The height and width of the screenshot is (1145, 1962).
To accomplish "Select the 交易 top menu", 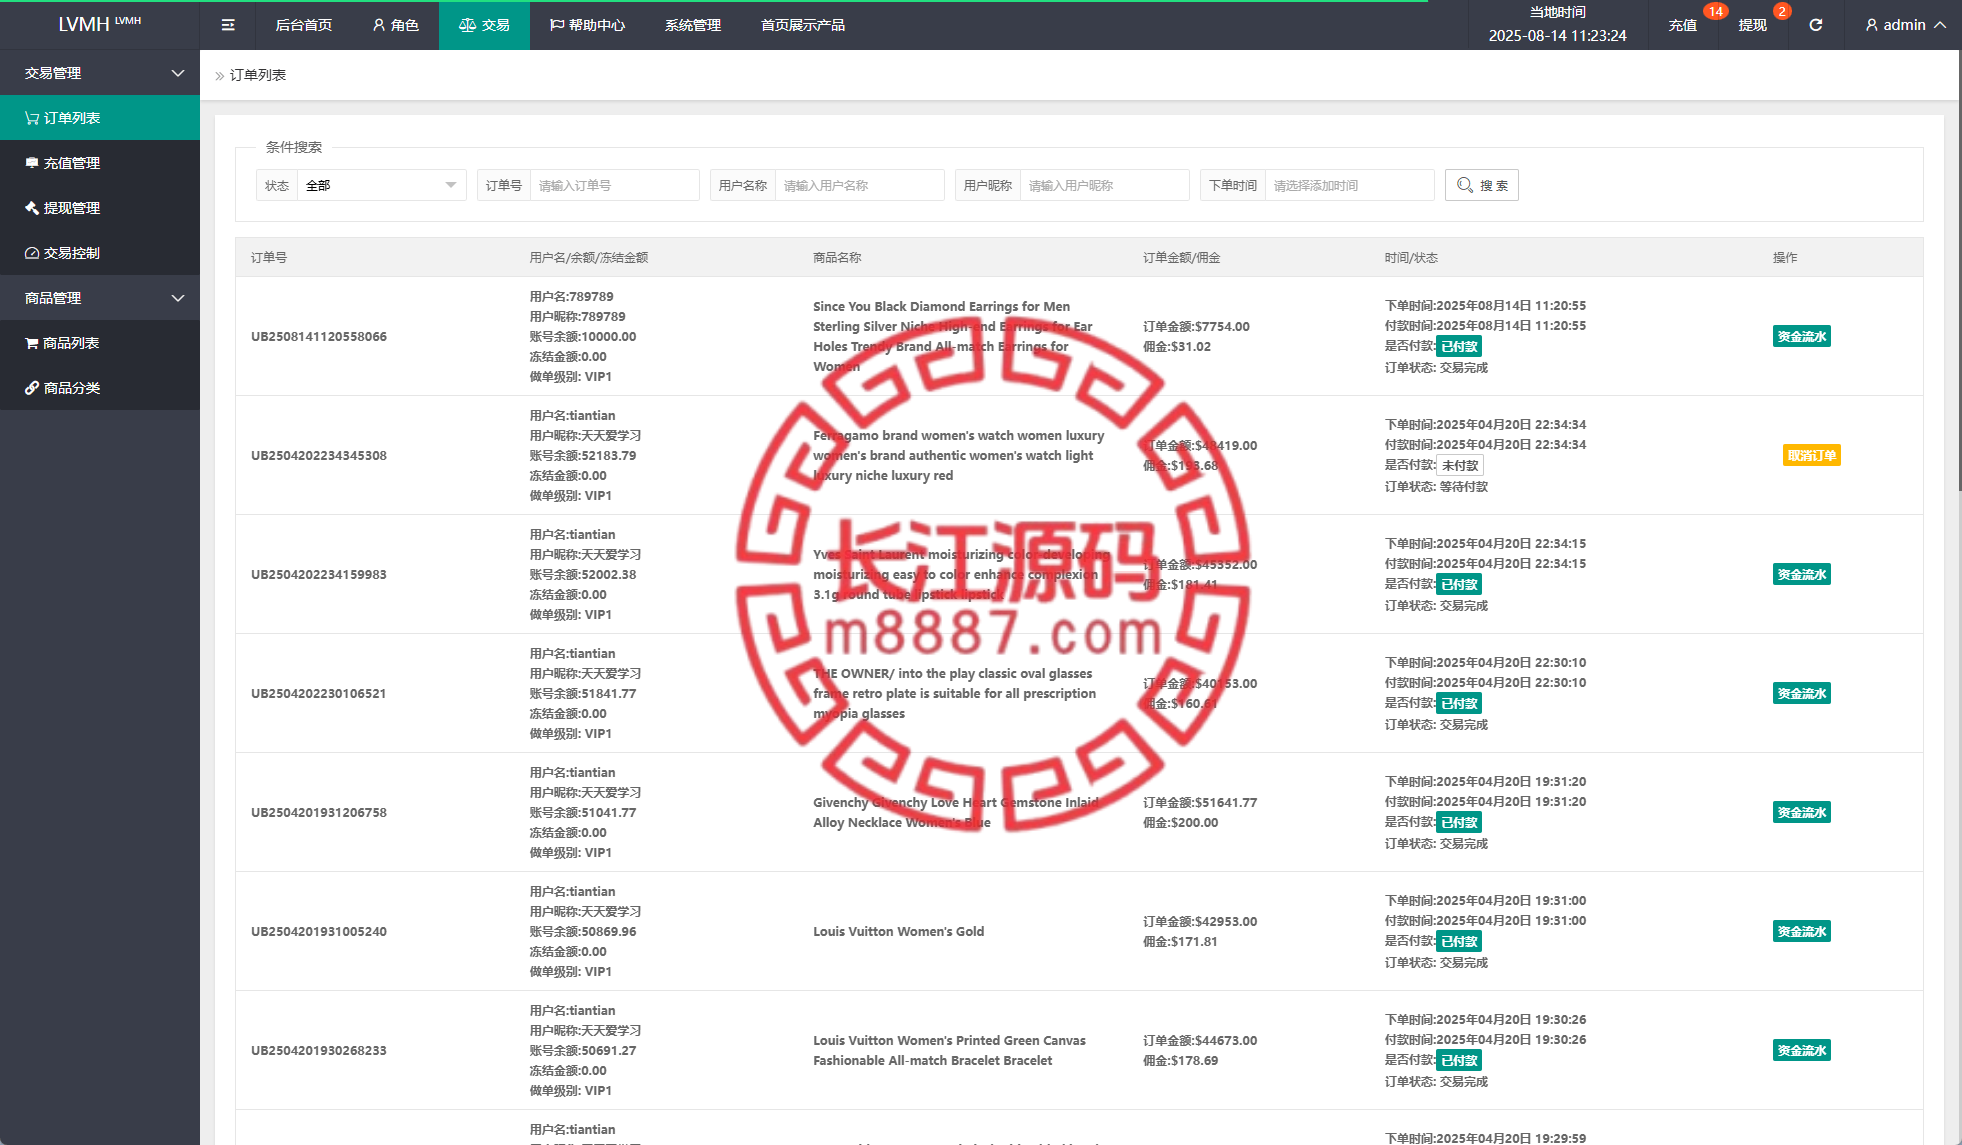I will pos(484,25).
